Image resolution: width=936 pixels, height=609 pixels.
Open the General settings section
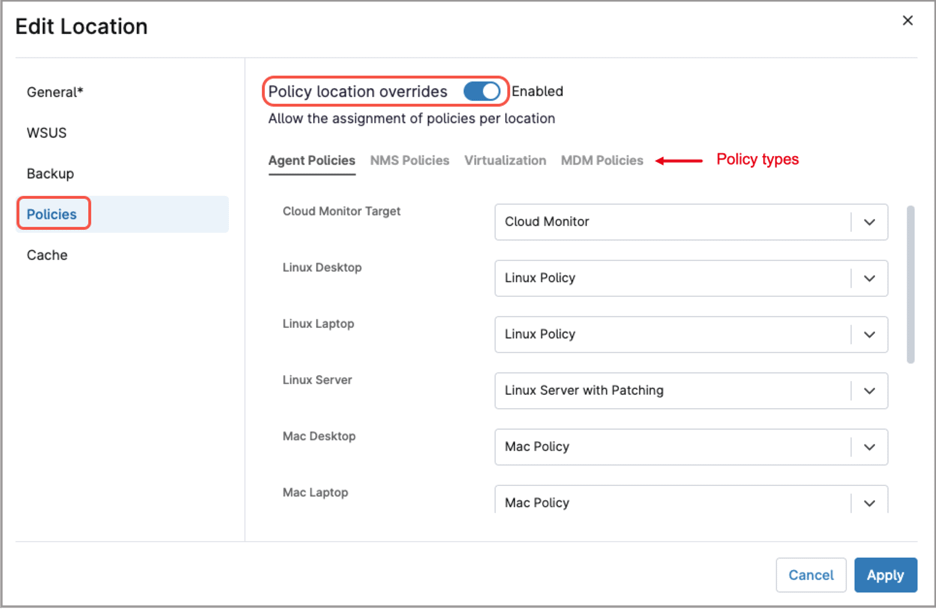pyautogui.click(x=55, y=91)
